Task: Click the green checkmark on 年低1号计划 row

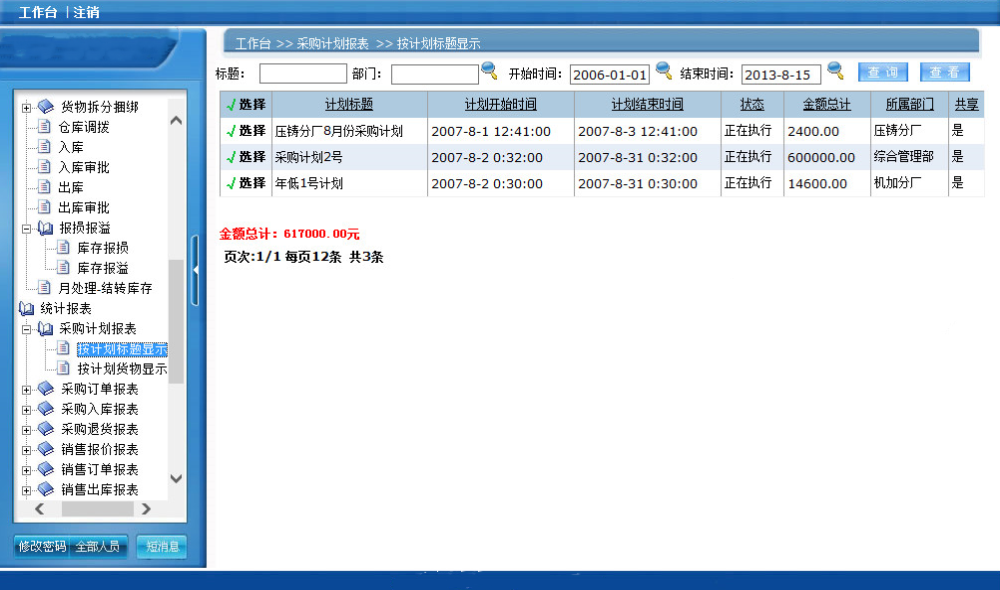Action: click(231, 183)
